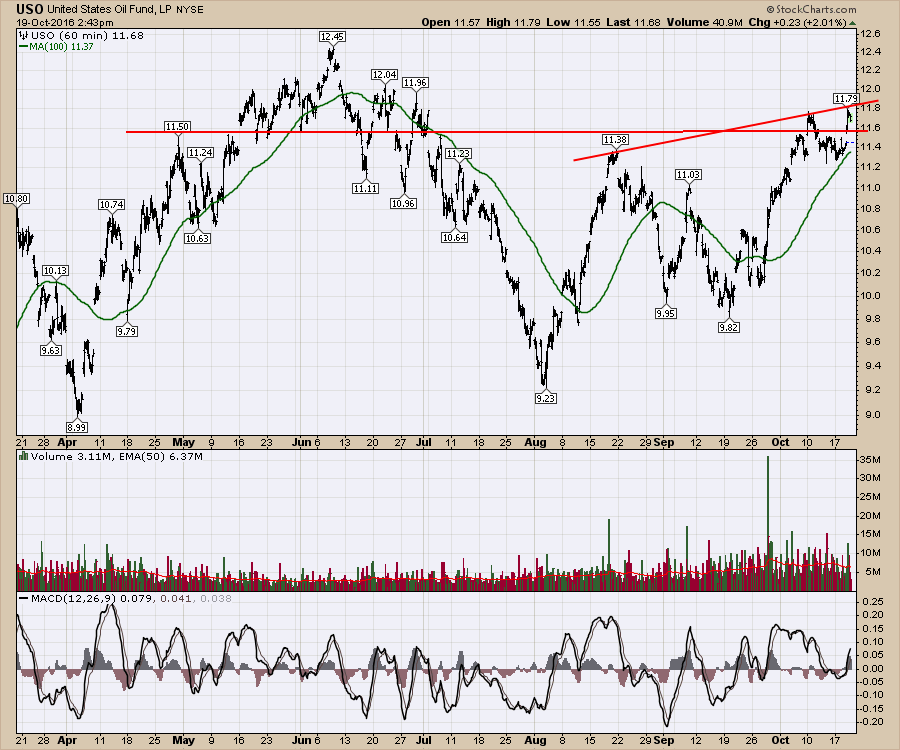Click the Aug label on price axis
The image size is (900, 750).
click(x=535, y=442)
